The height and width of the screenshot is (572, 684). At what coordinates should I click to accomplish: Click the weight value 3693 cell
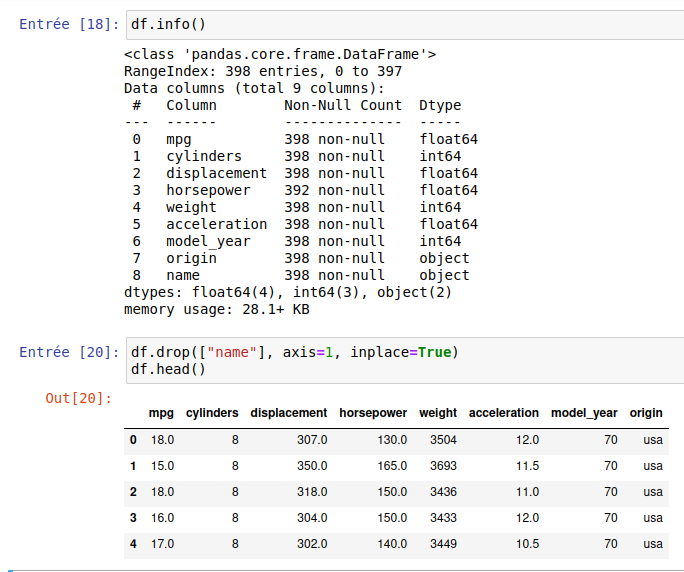pyautogui.click(x=443, y=466)
